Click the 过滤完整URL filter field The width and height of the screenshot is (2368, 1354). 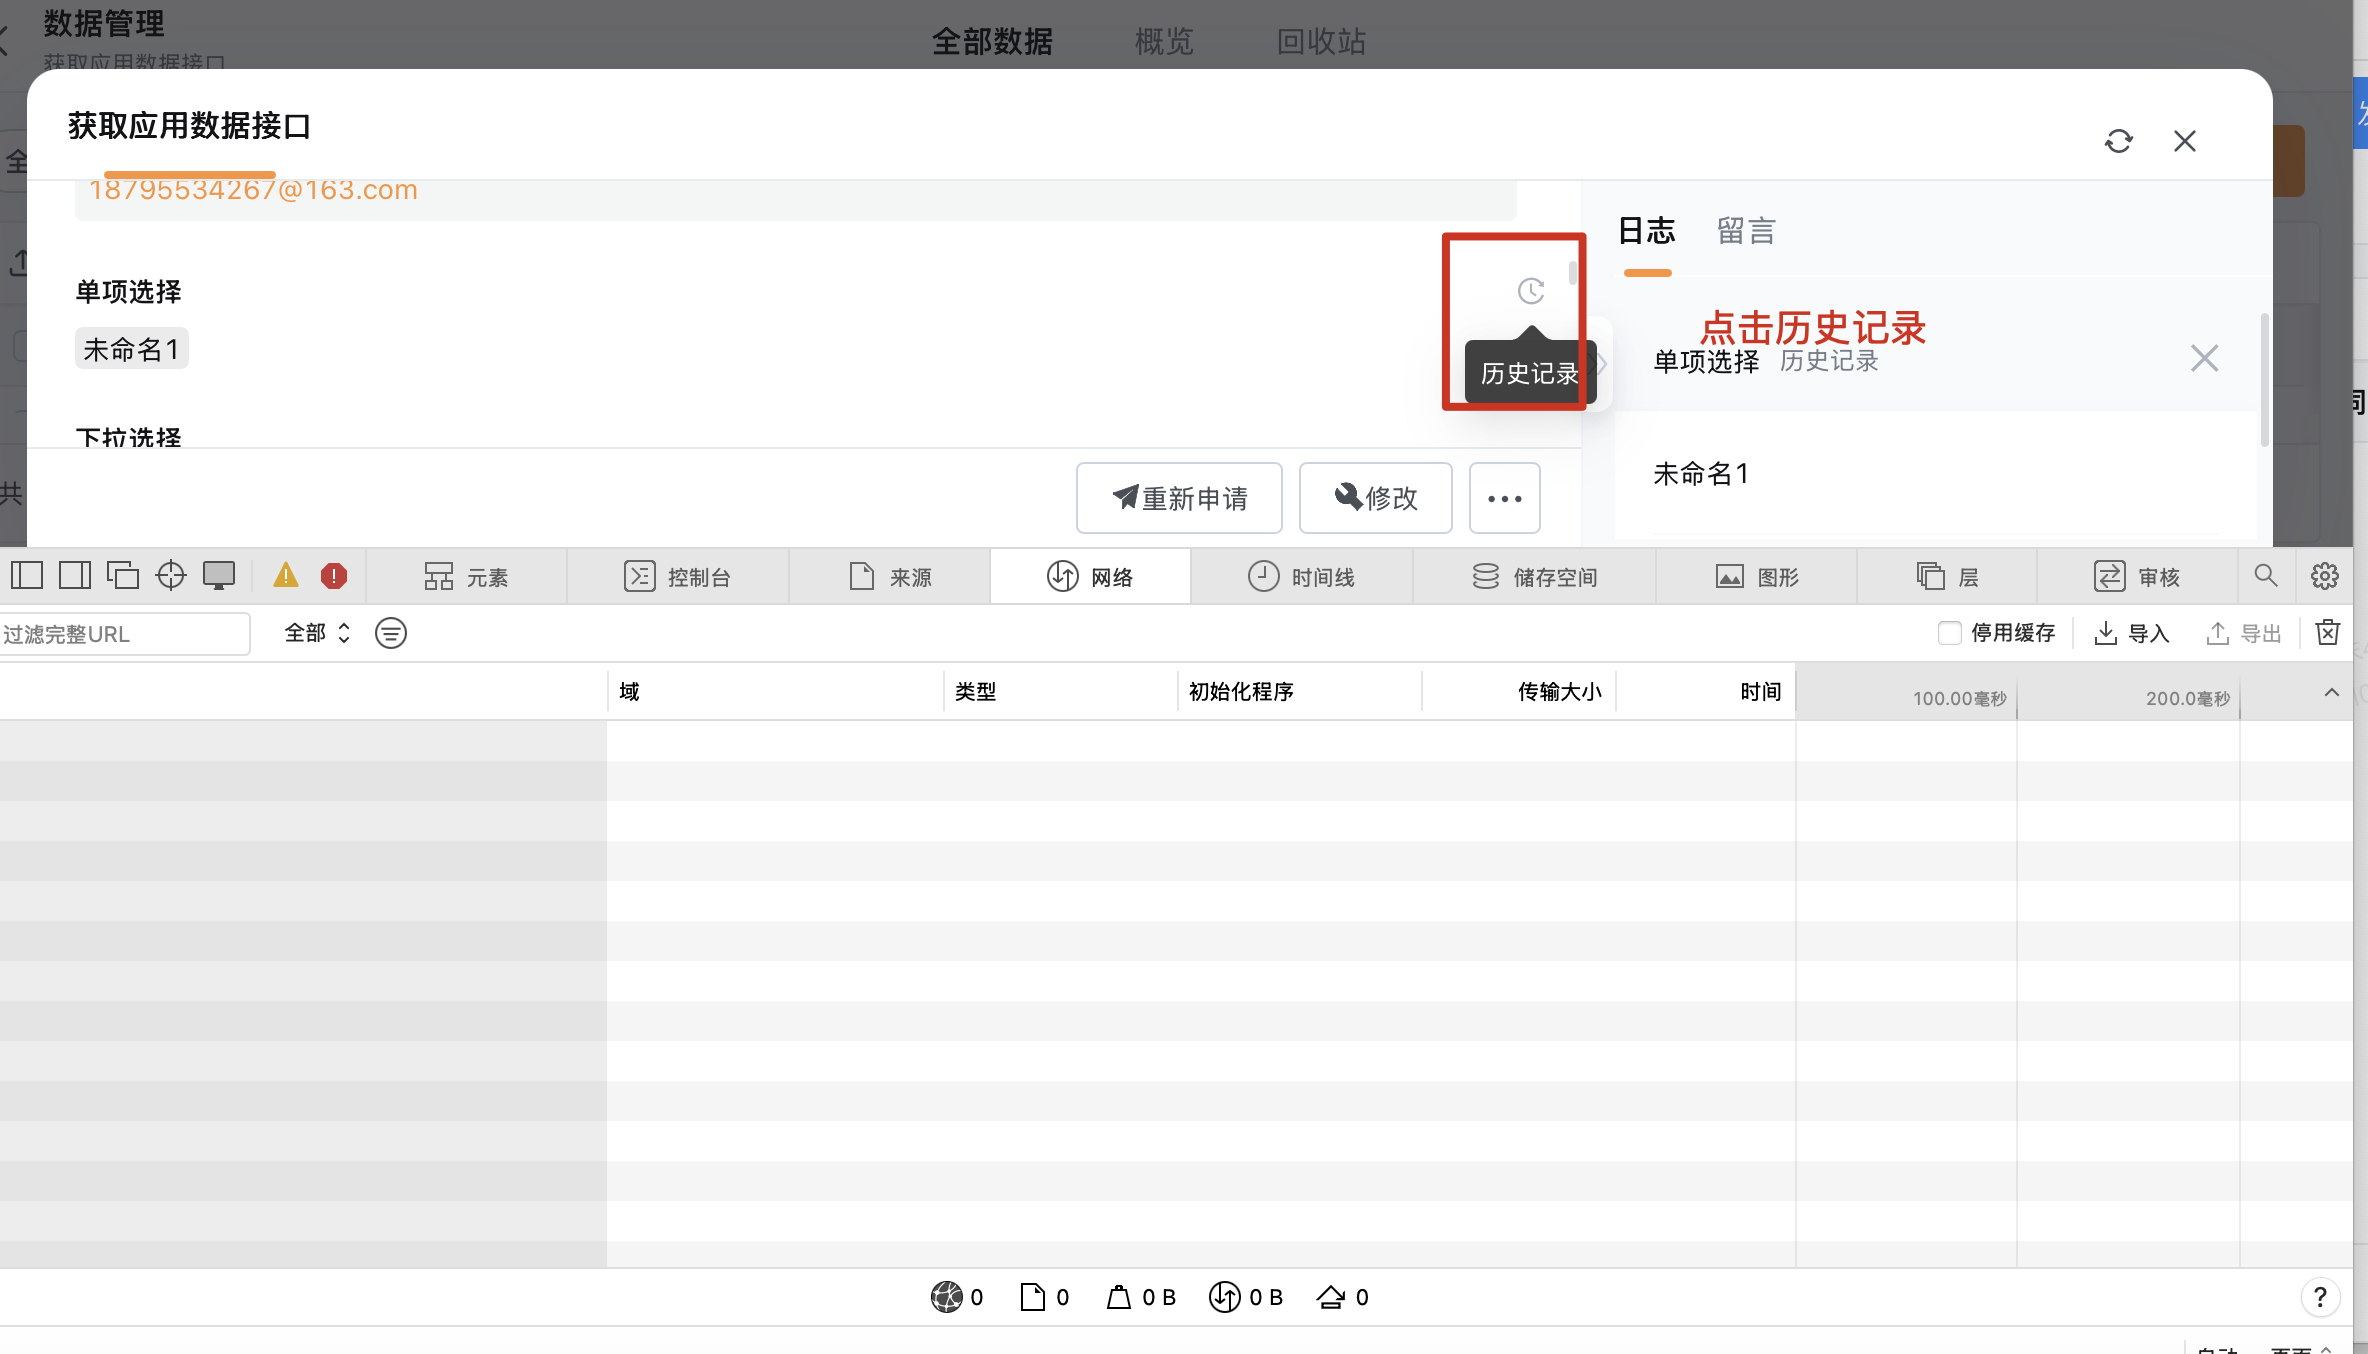pos(123,634)
